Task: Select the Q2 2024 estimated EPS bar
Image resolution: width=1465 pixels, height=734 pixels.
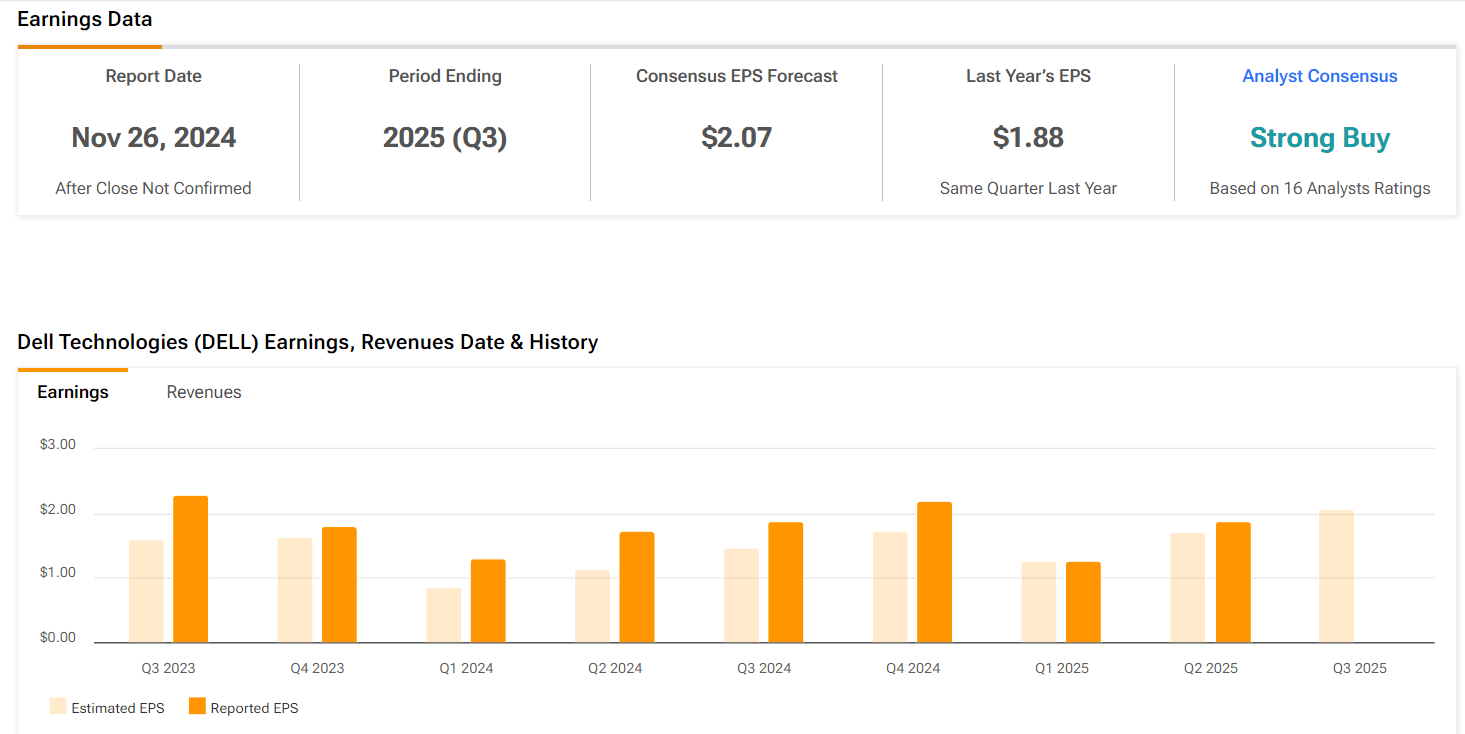Action: [593, 606]
